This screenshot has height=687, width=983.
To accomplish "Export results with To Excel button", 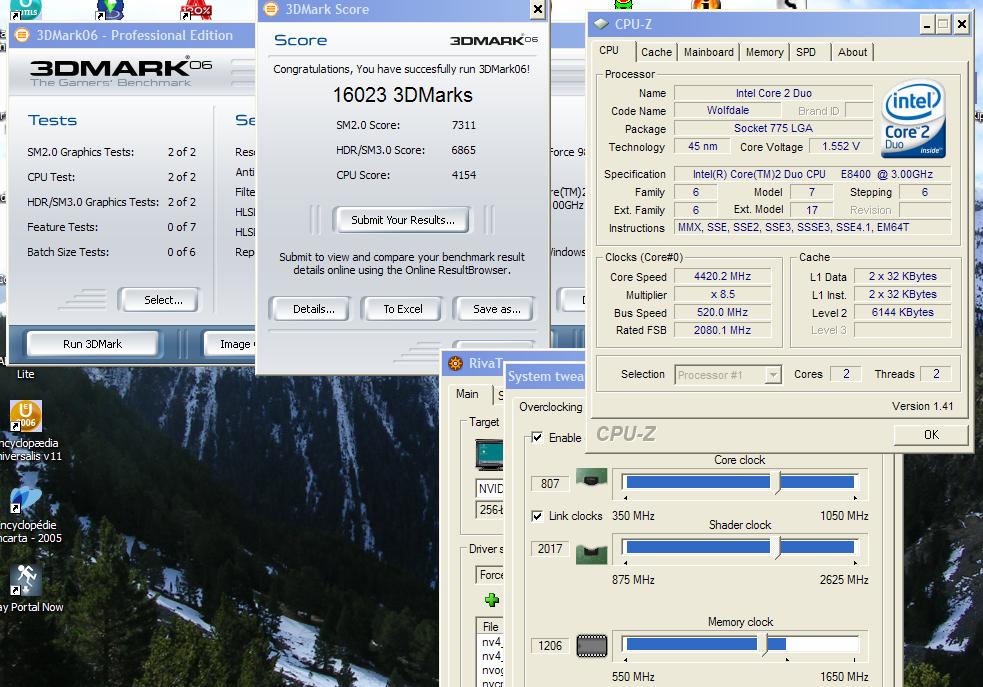I will [x=402, y=309].
